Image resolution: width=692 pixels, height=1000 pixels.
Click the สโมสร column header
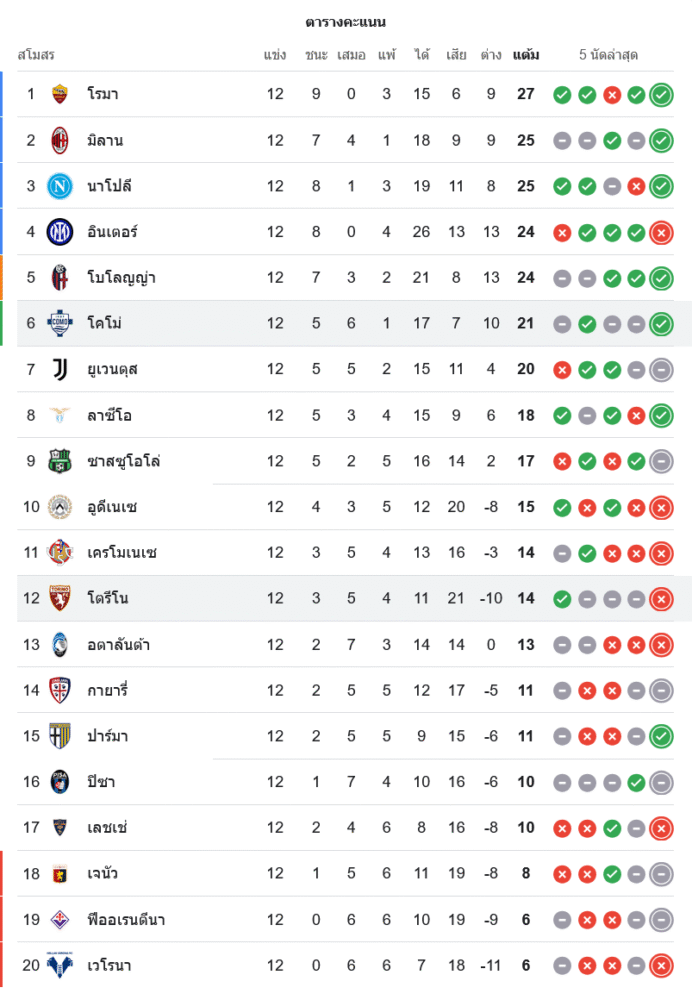pos(36,55)
